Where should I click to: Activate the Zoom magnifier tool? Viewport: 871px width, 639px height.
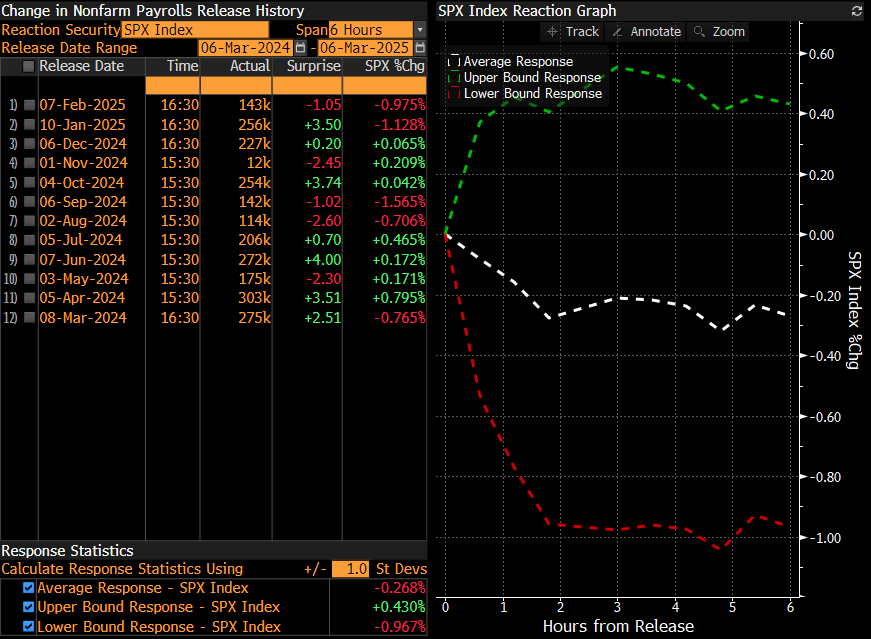pyautogui.click(x=718, y=32)
